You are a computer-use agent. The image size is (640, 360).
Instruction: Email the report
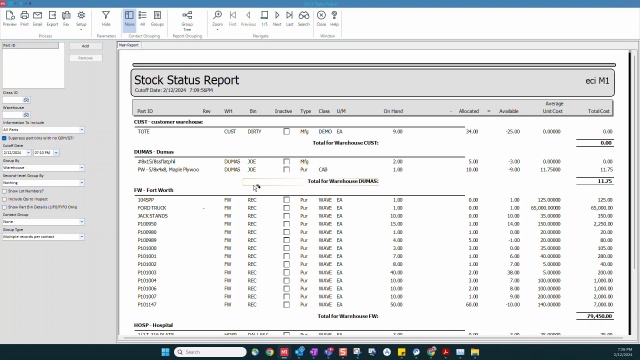point(38,18)
